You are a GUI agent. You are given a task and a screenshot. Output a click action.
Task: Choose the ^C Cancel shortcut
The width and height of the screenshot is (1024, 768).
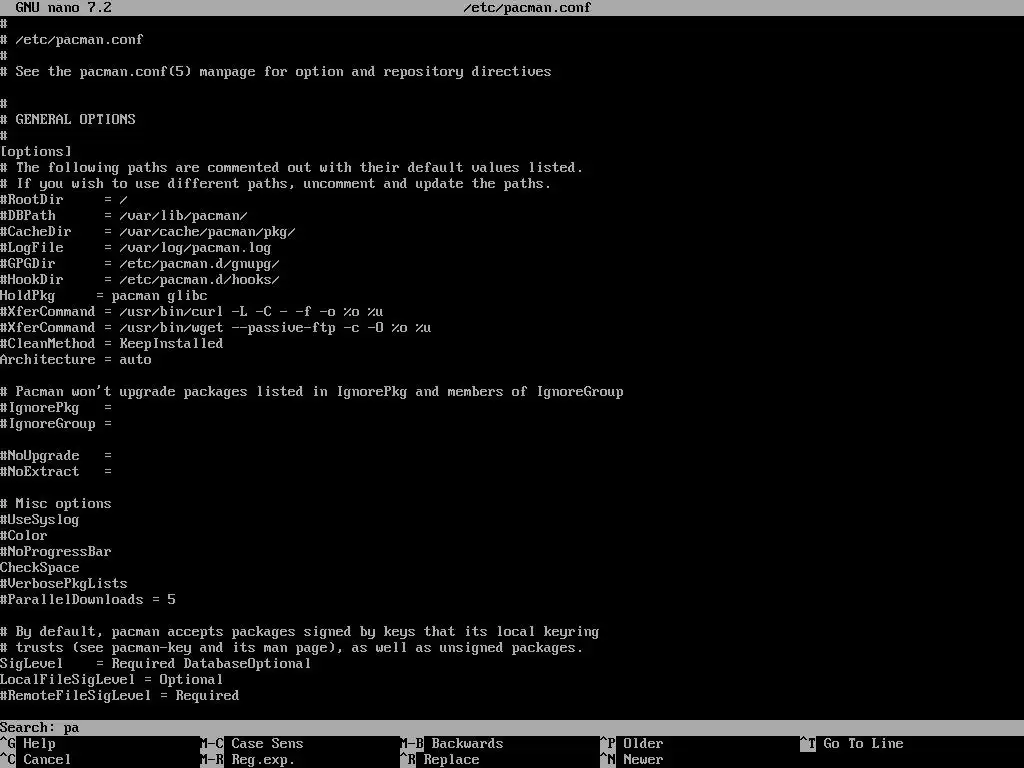click(x=35, y=760)
